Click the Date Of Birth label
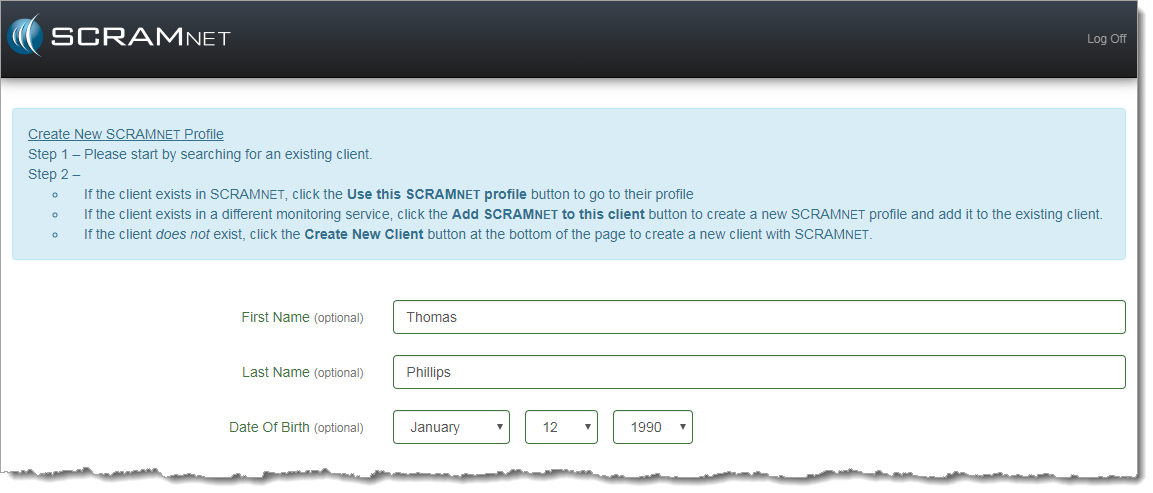This screenshot has height=493, width=1153. [269, 427]
